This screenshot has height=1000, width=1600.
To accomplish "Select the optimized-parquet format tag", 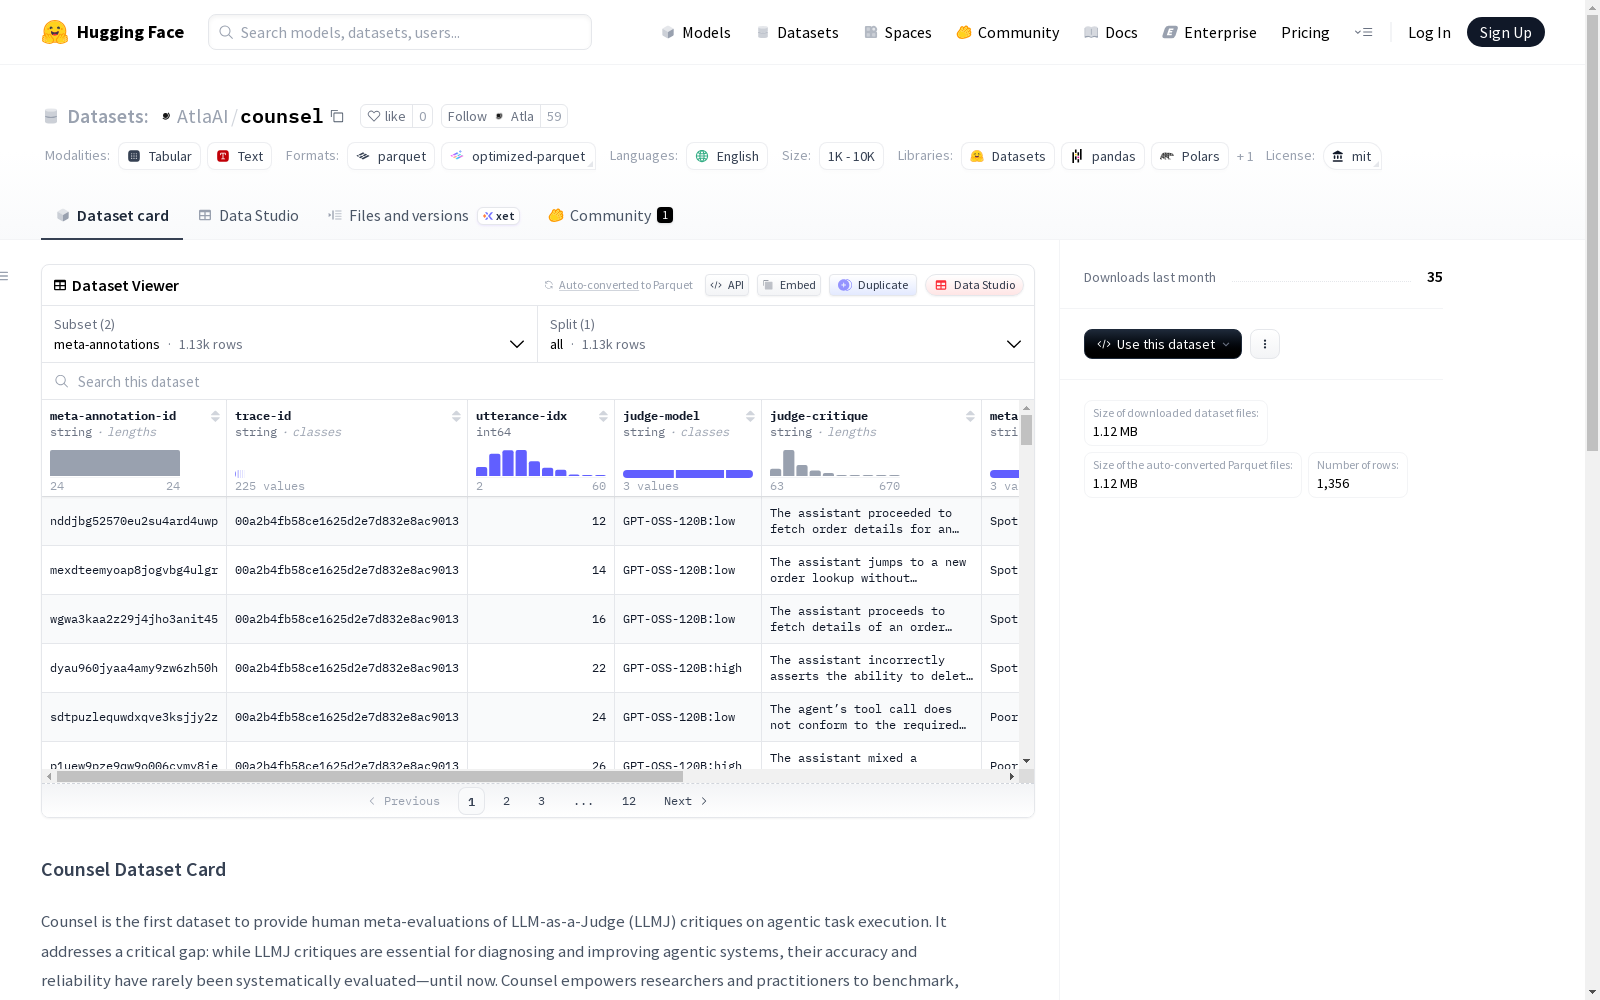I will pos(518,156).
